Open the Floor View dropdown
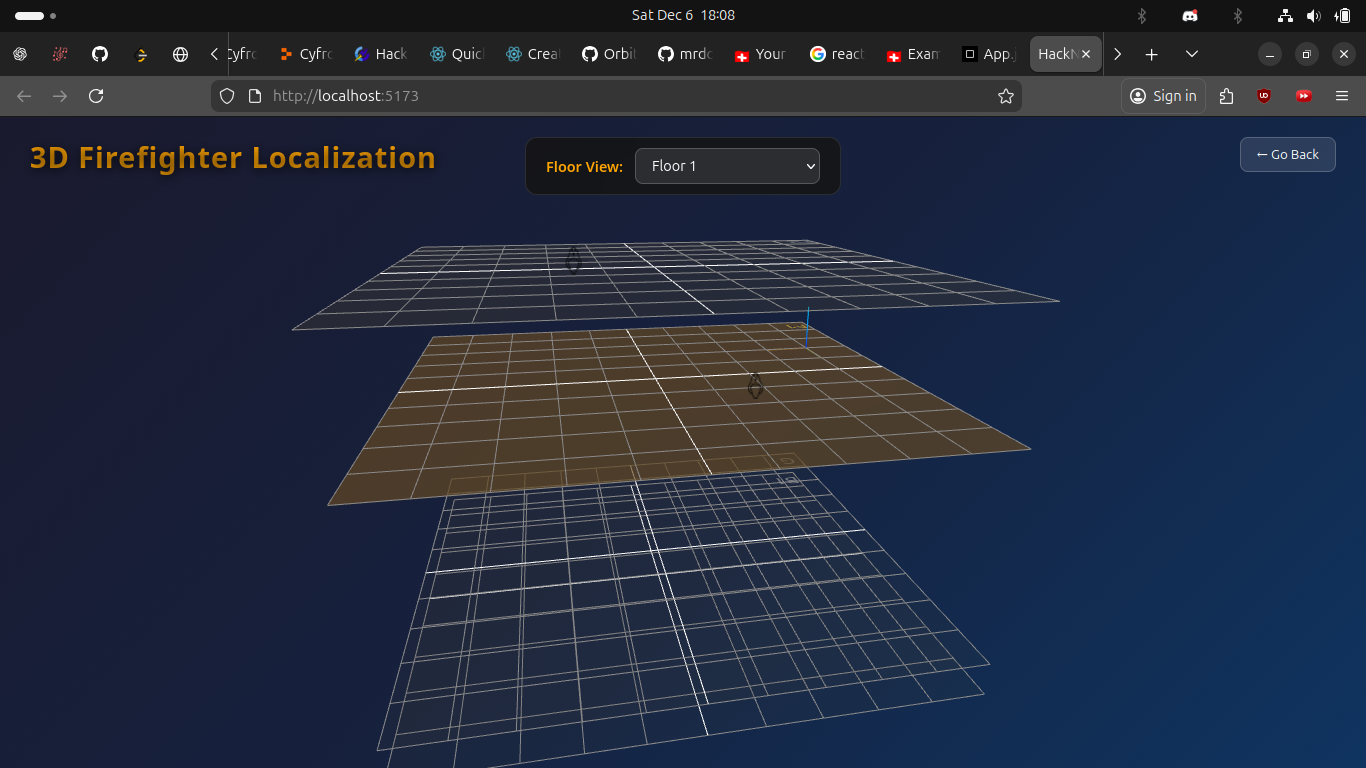The height and width of the screenshot is (768, 1366). pyautogui.click(x=727, y=166)
